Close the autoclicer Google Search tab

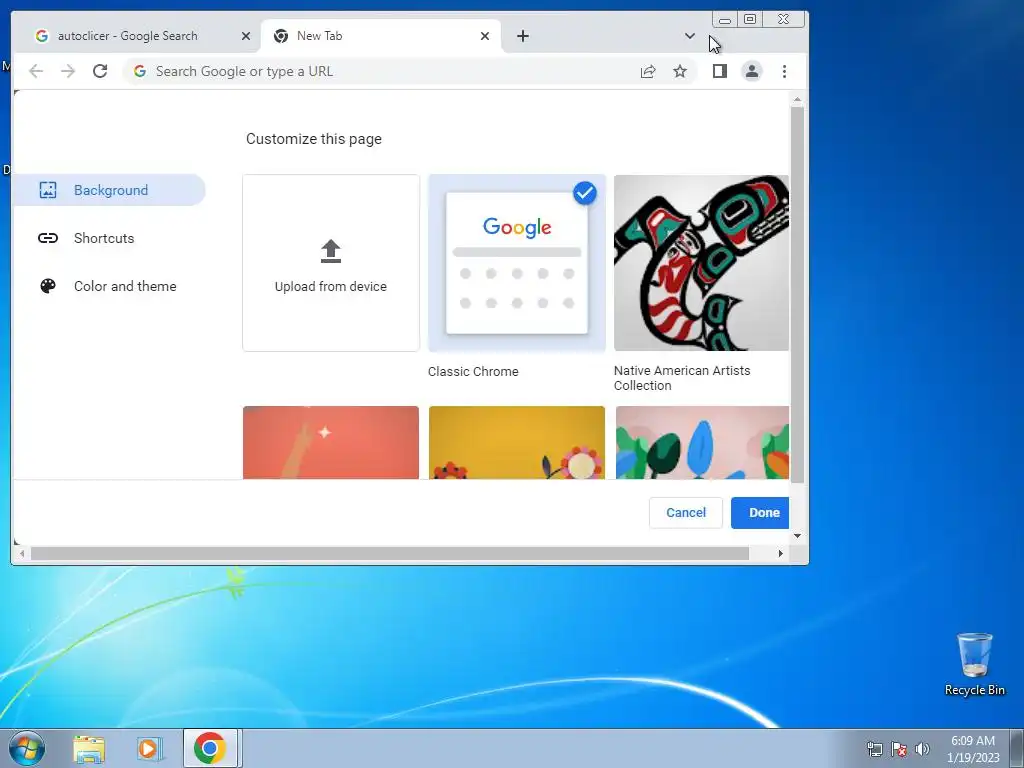tap(246, 36)
